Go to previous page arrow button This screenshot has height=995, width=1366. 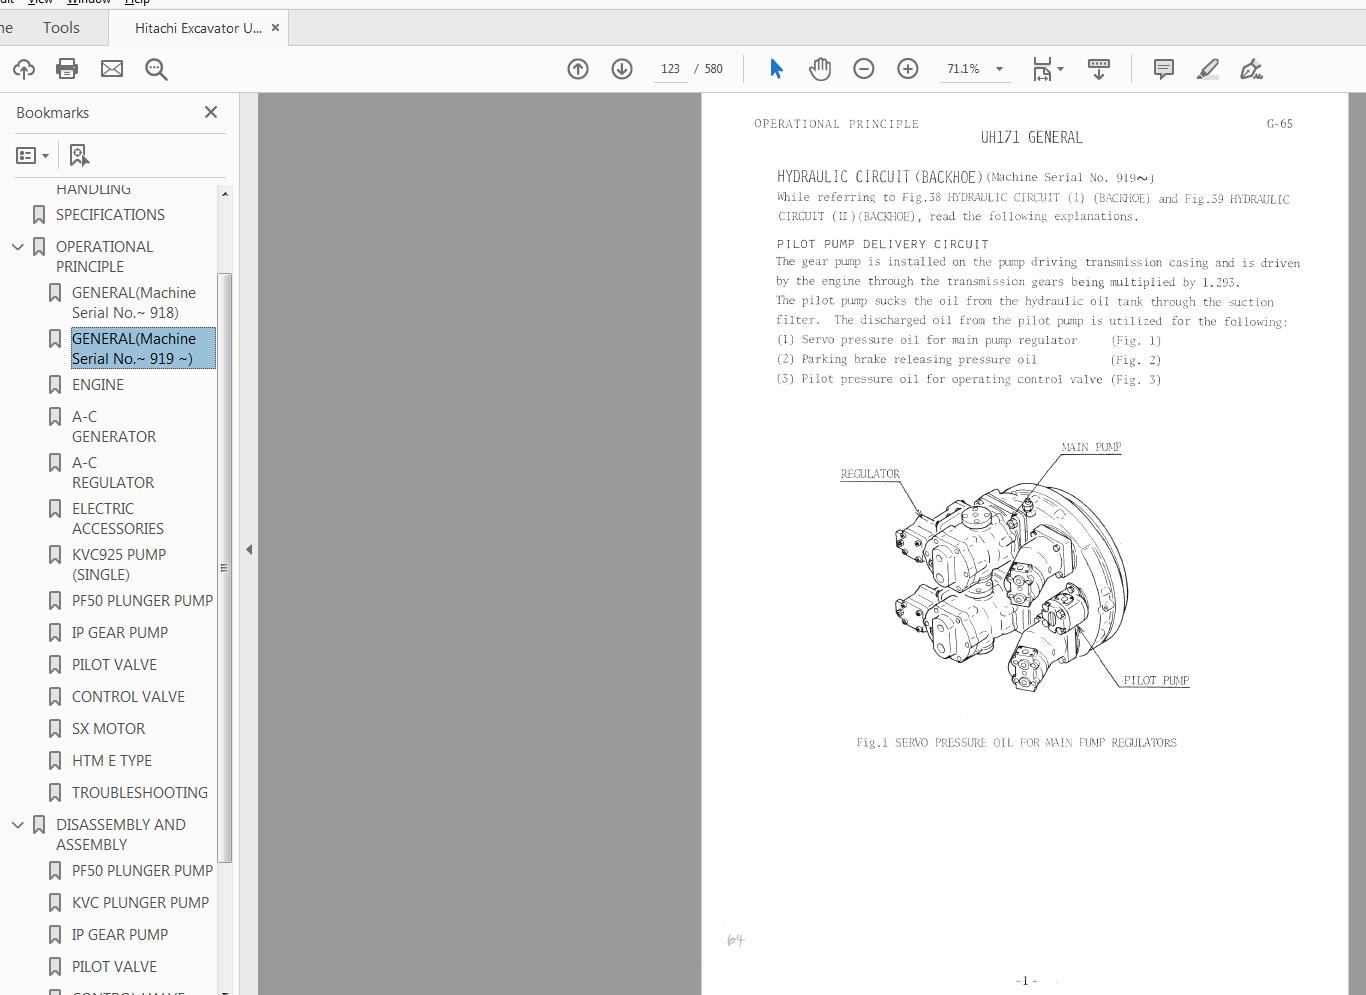click(578, 69)
